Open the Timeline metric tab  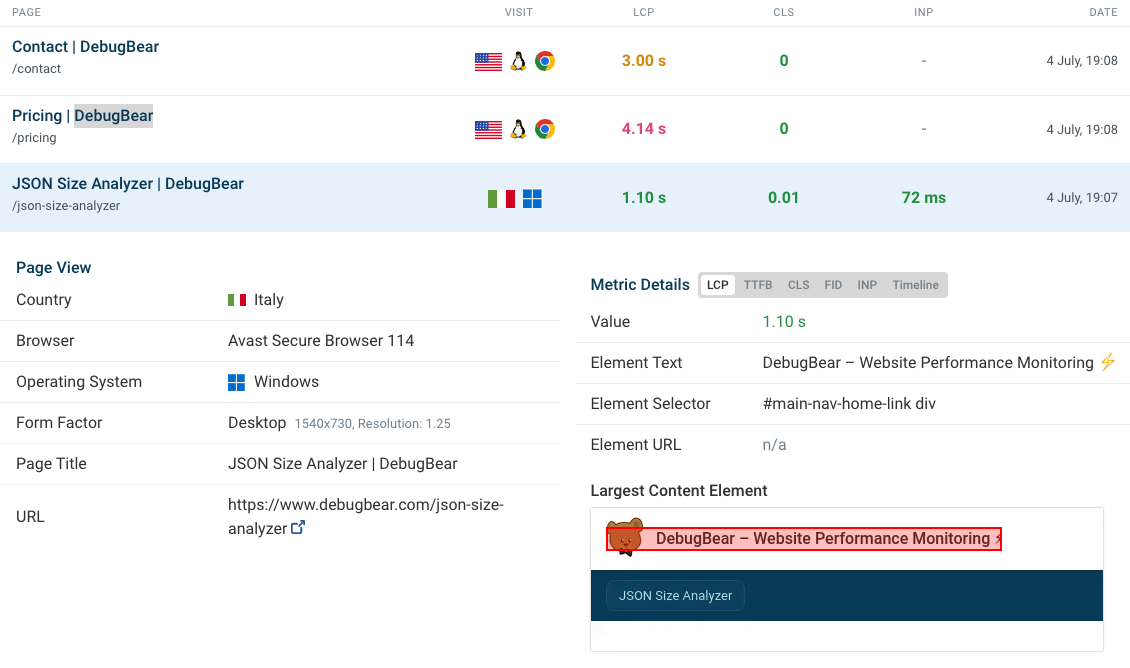[915, 285]
